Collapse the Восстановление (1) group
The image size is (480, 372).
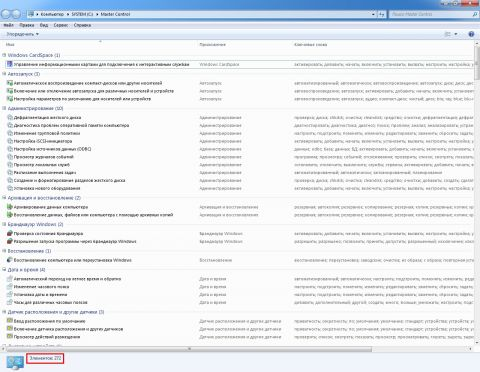click(4, 251)
